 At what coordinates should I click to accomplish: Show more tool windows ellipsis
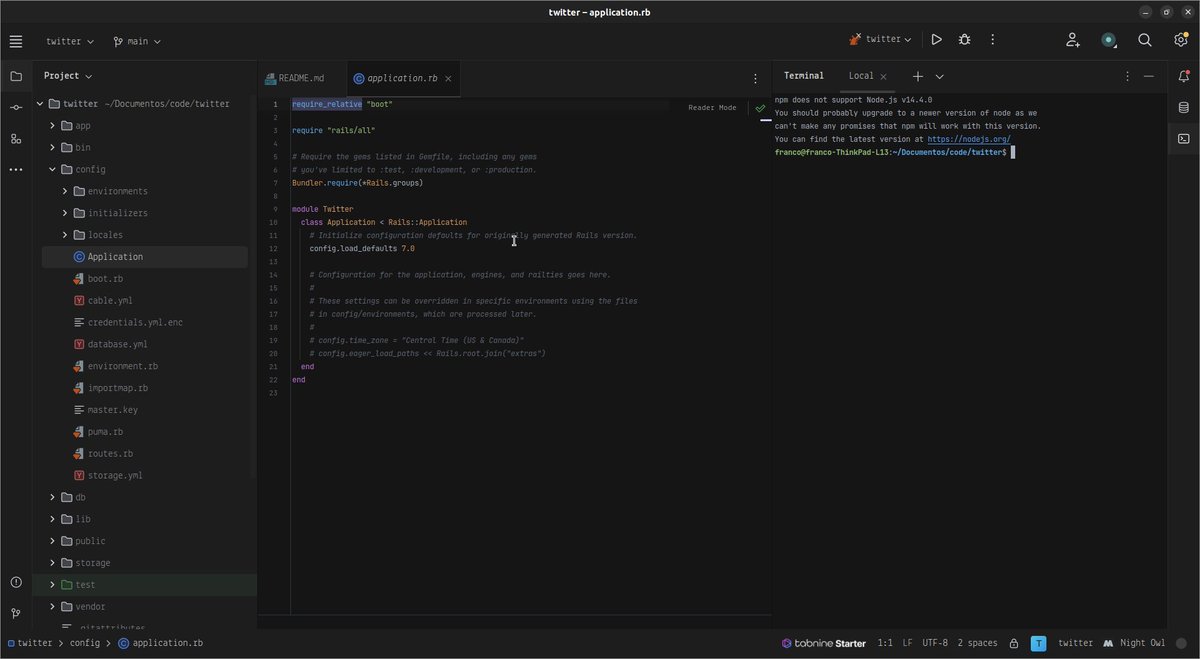[x=16, y=170]
